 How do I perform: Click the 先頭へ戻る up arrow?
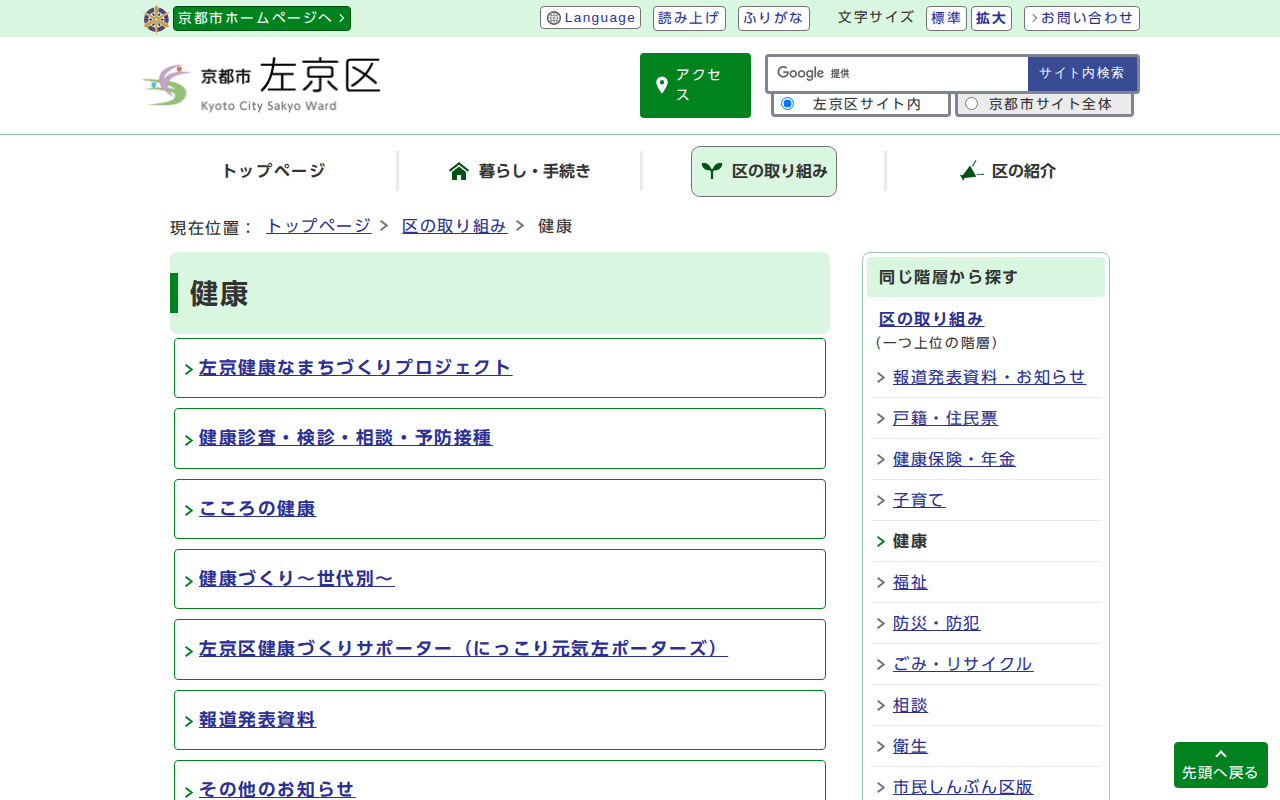pos(1220,755)
